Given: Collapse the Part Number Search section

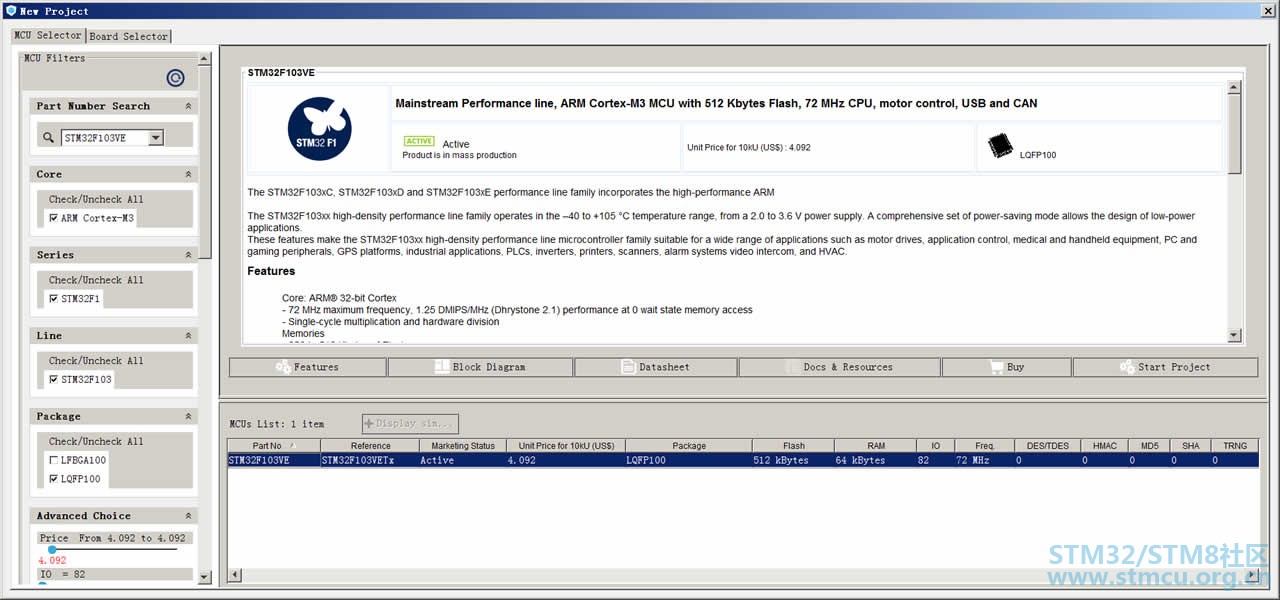Looking at the screenshot, I should [x=188, y=106].
